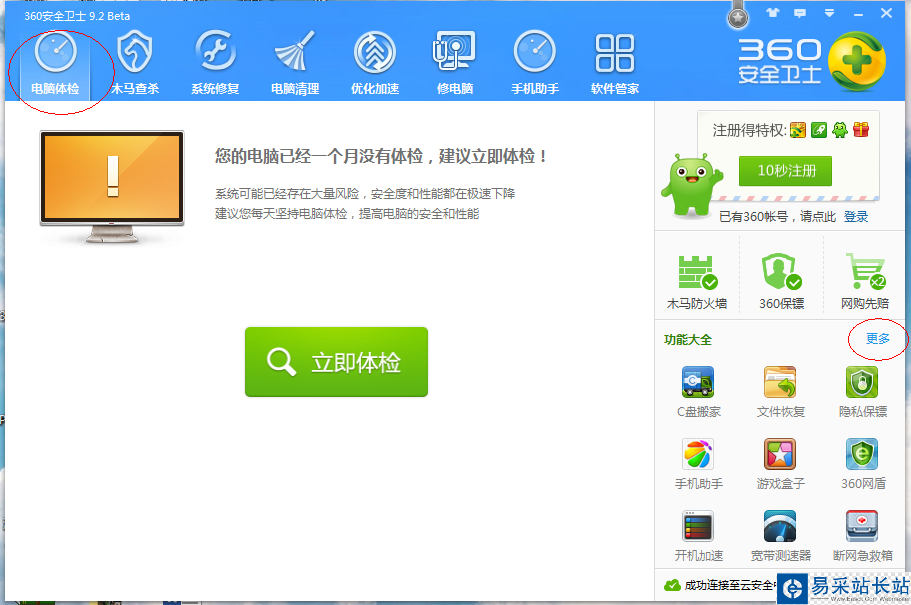The width and height of the screenshot is (911, 605).
Task: Open 软件管家 from the toolbar
Action: (x=615, y=64)
